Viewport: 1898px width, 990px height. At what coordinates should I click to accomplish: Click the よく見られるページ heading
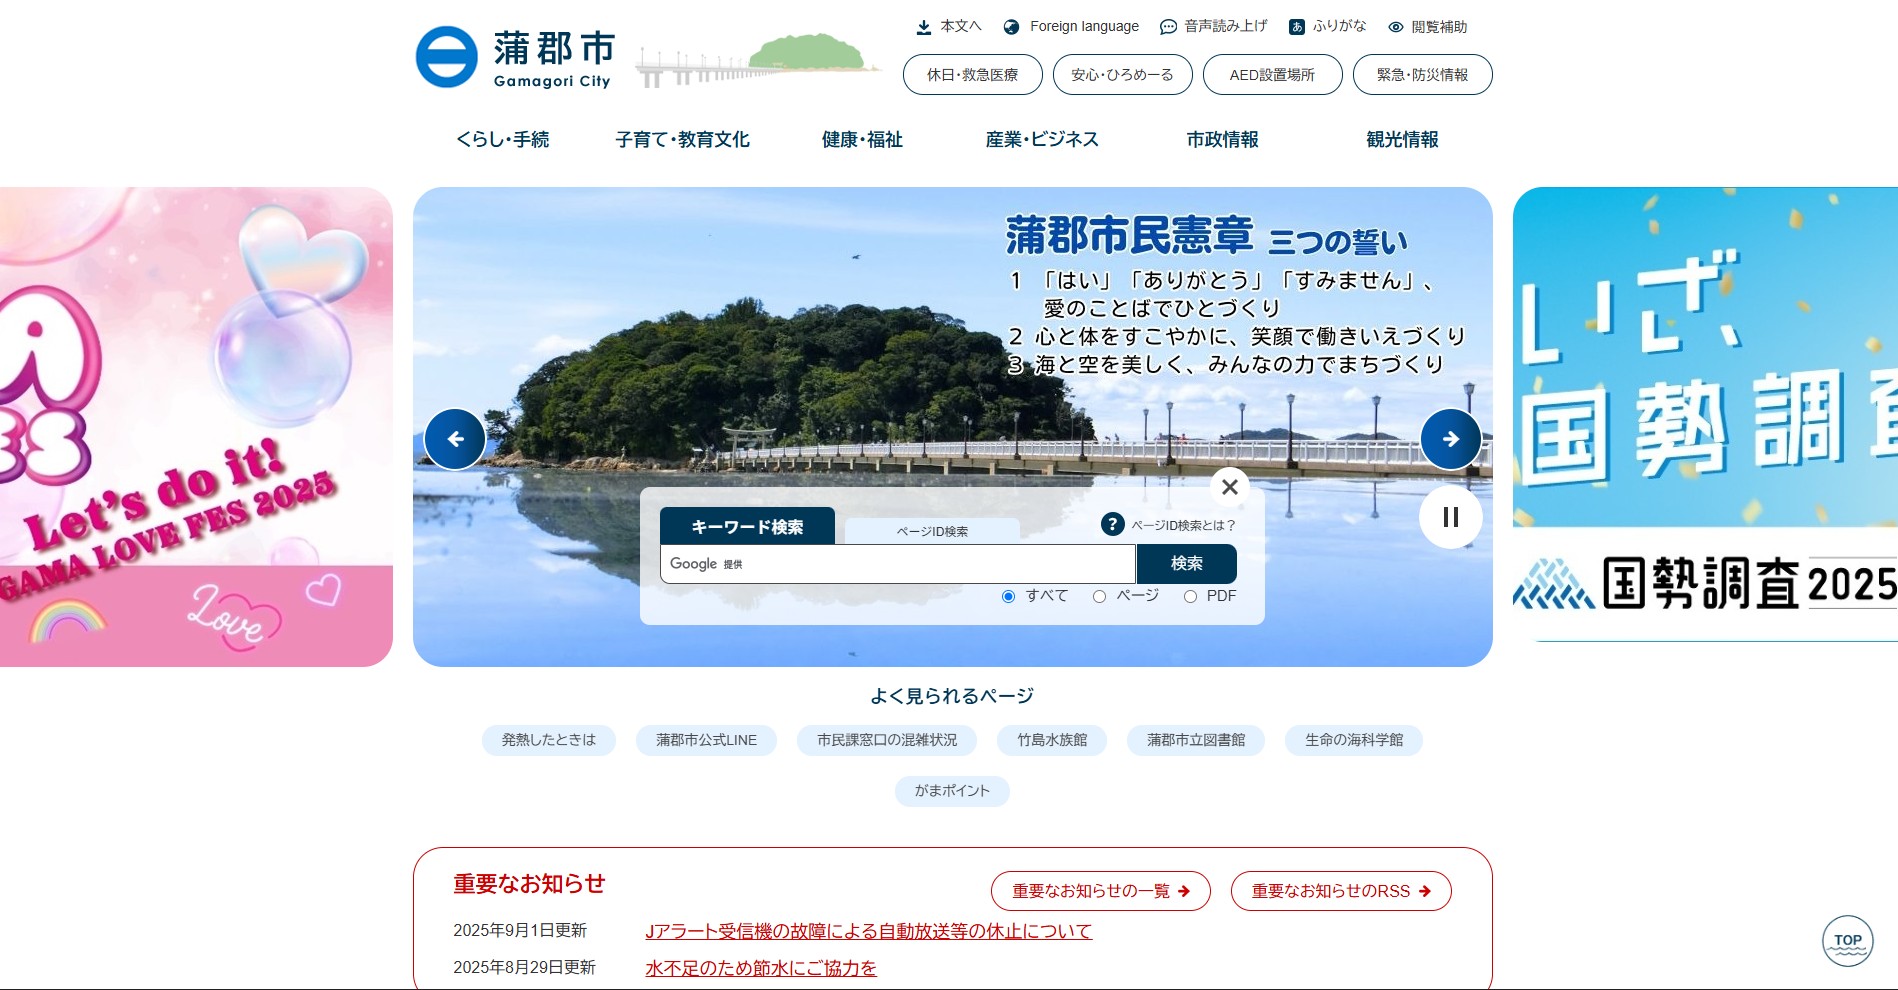[952, 696]
